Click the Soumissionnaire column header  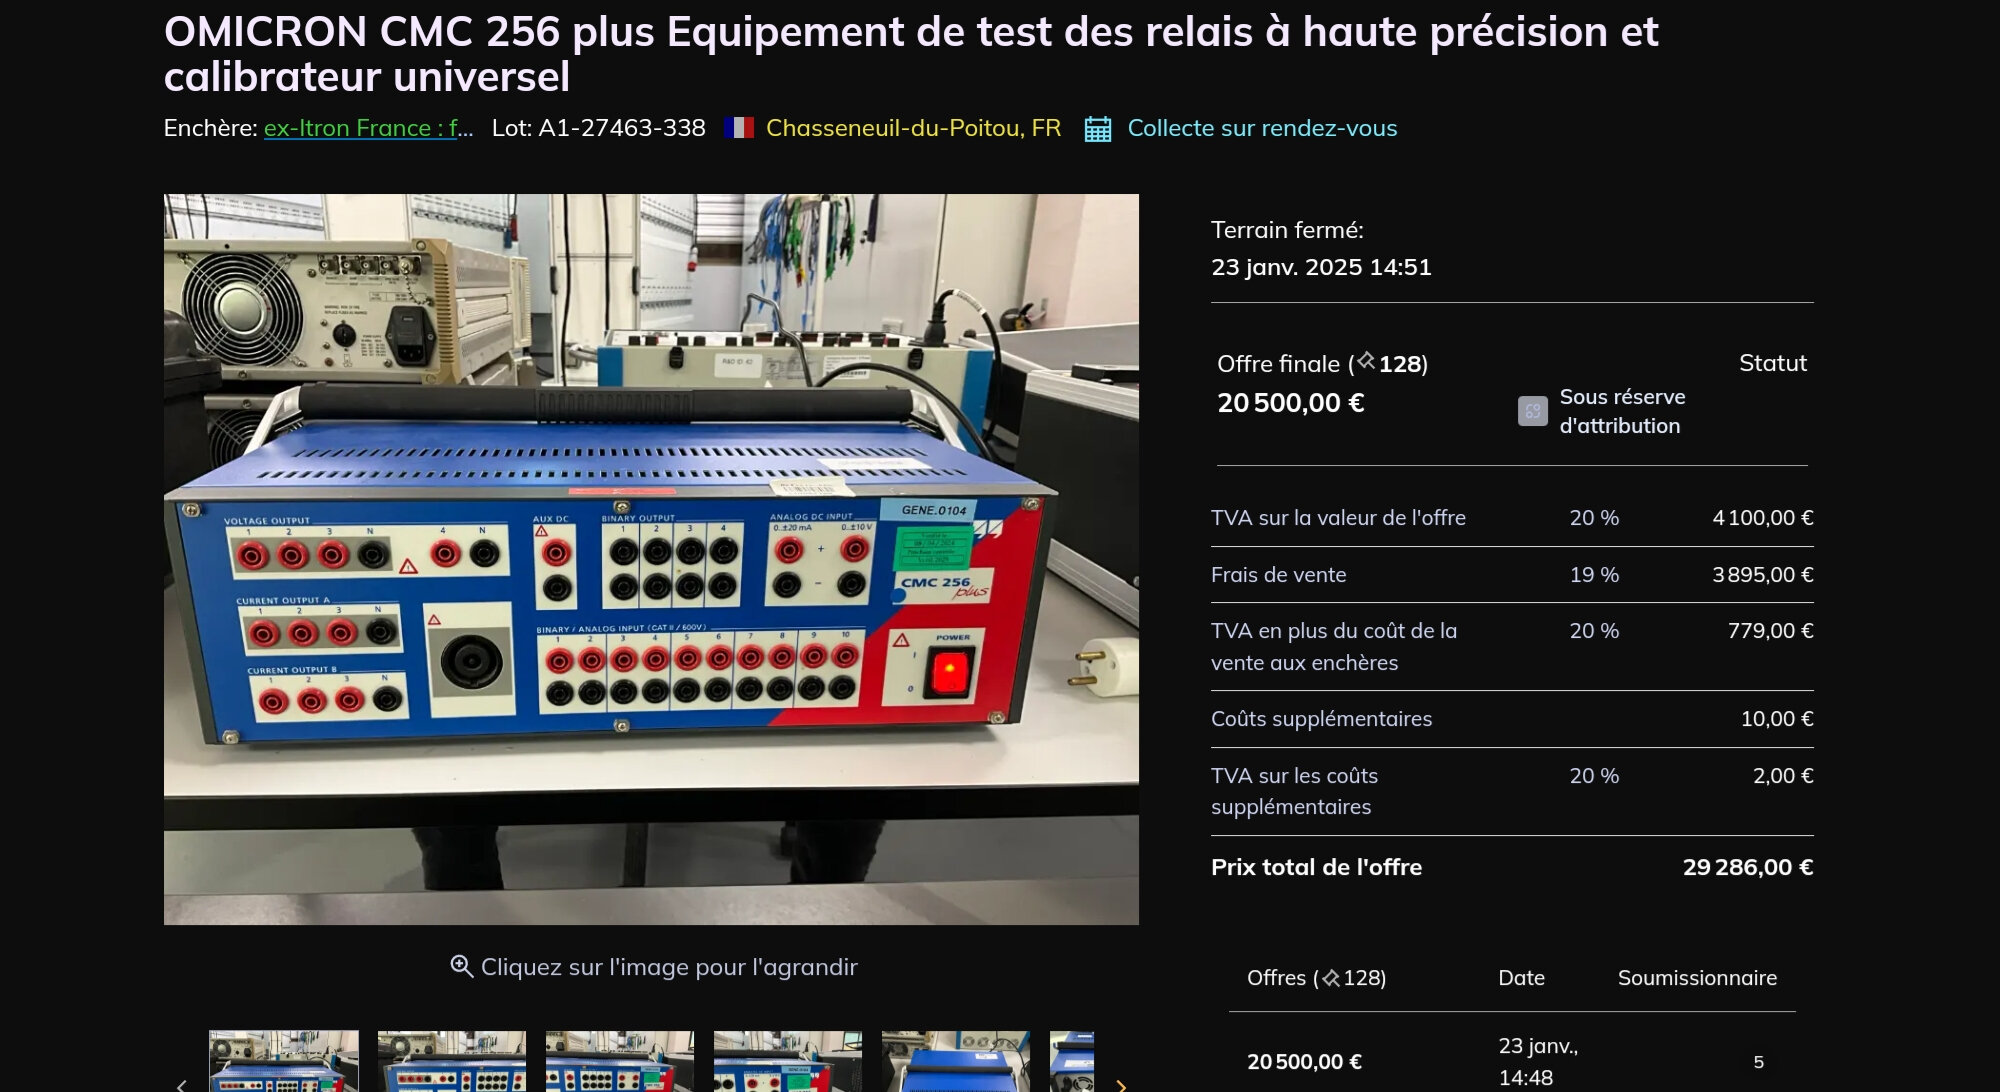[x=1696, y=978]
